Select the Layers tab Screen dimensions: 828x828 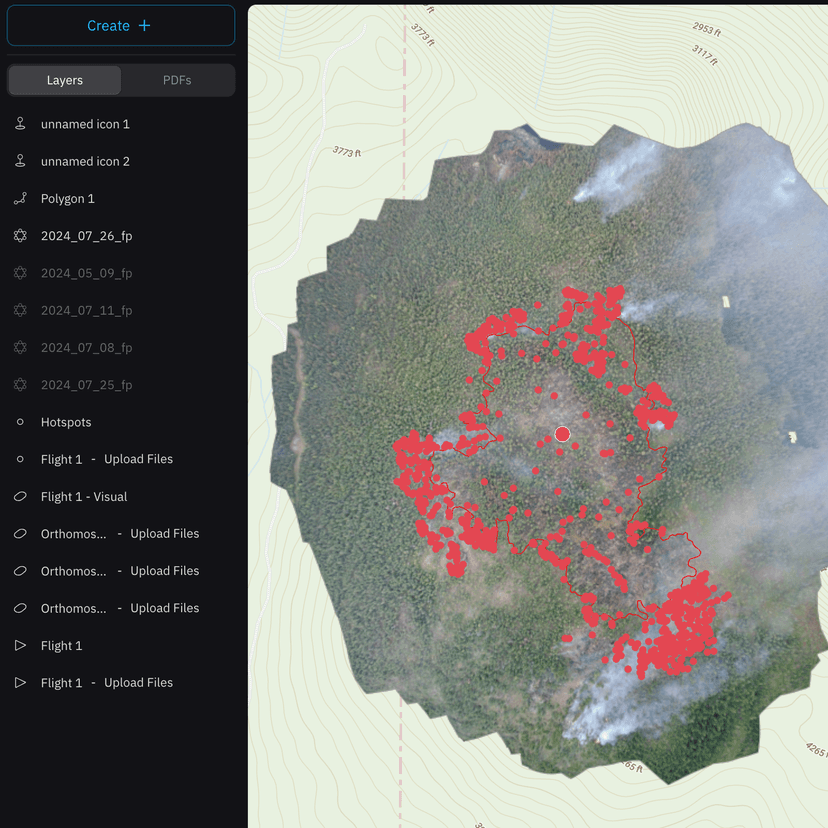[65, 80]
